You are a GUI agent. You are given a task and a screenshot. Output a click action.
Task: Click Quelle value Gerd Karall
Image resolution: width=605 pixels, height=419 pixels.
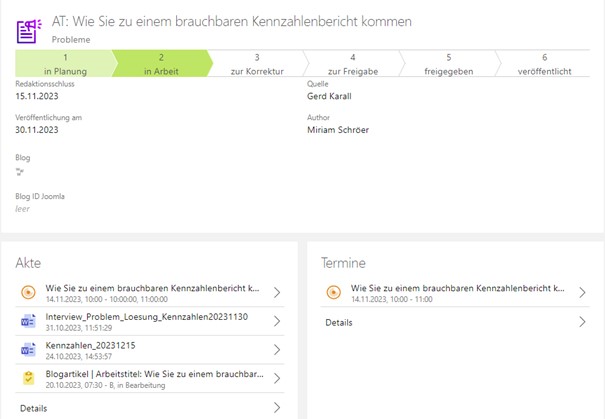point(329,96)
